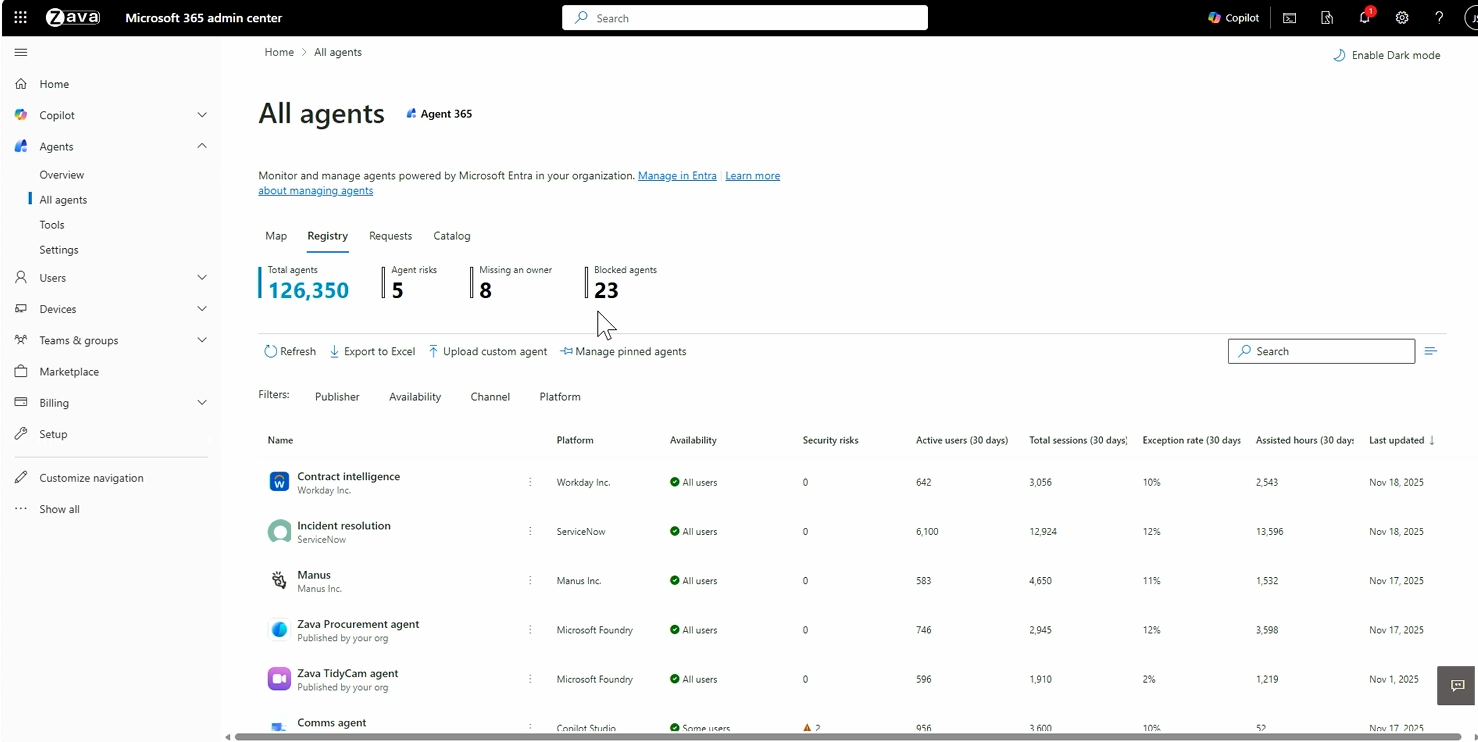This screenshot has height=742, width=1478.
Task: Click the help question mark icon
Action: (x=1439, y=18)
